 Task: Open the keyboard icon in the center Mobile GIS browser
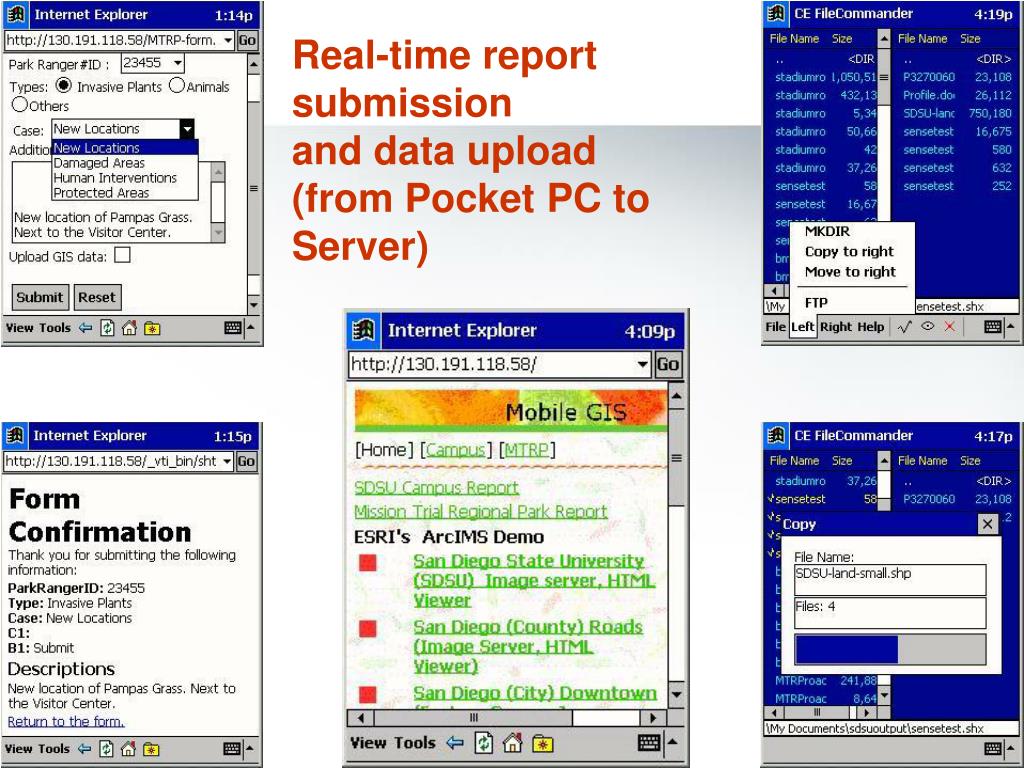click(x=648, y=743)
